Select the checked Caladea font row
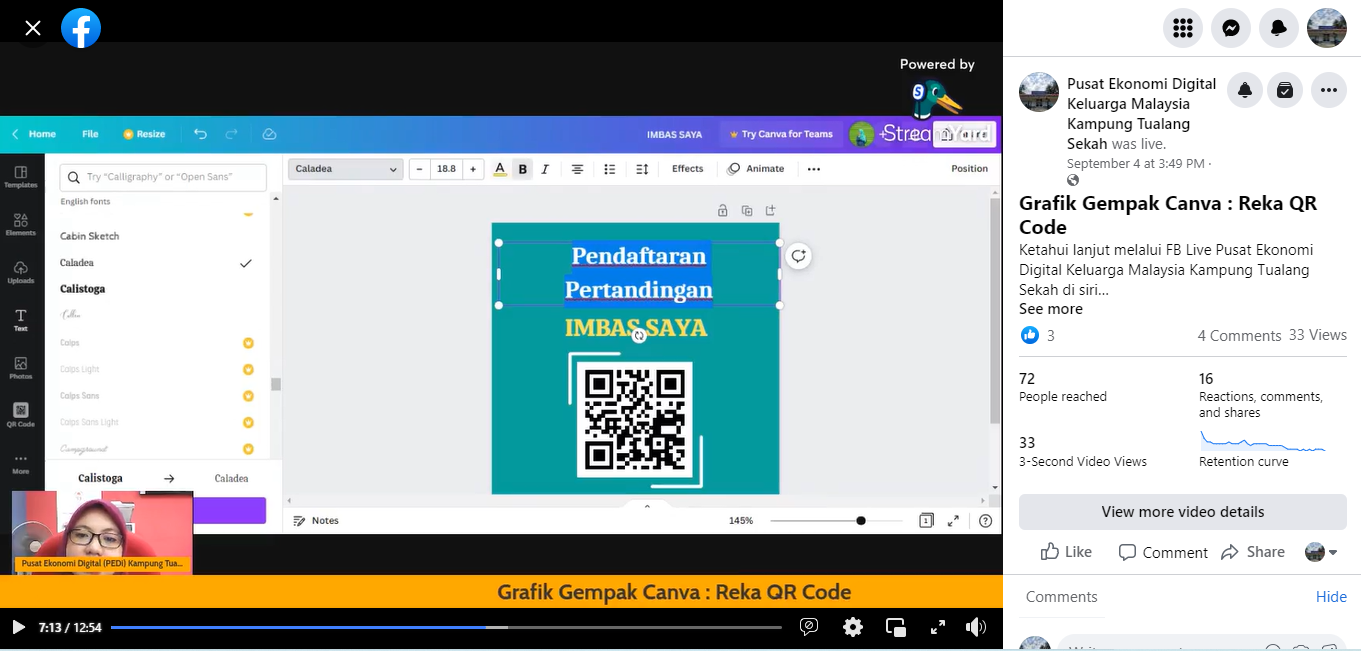This screenshot has width=1361, height=651. point(156,263)
